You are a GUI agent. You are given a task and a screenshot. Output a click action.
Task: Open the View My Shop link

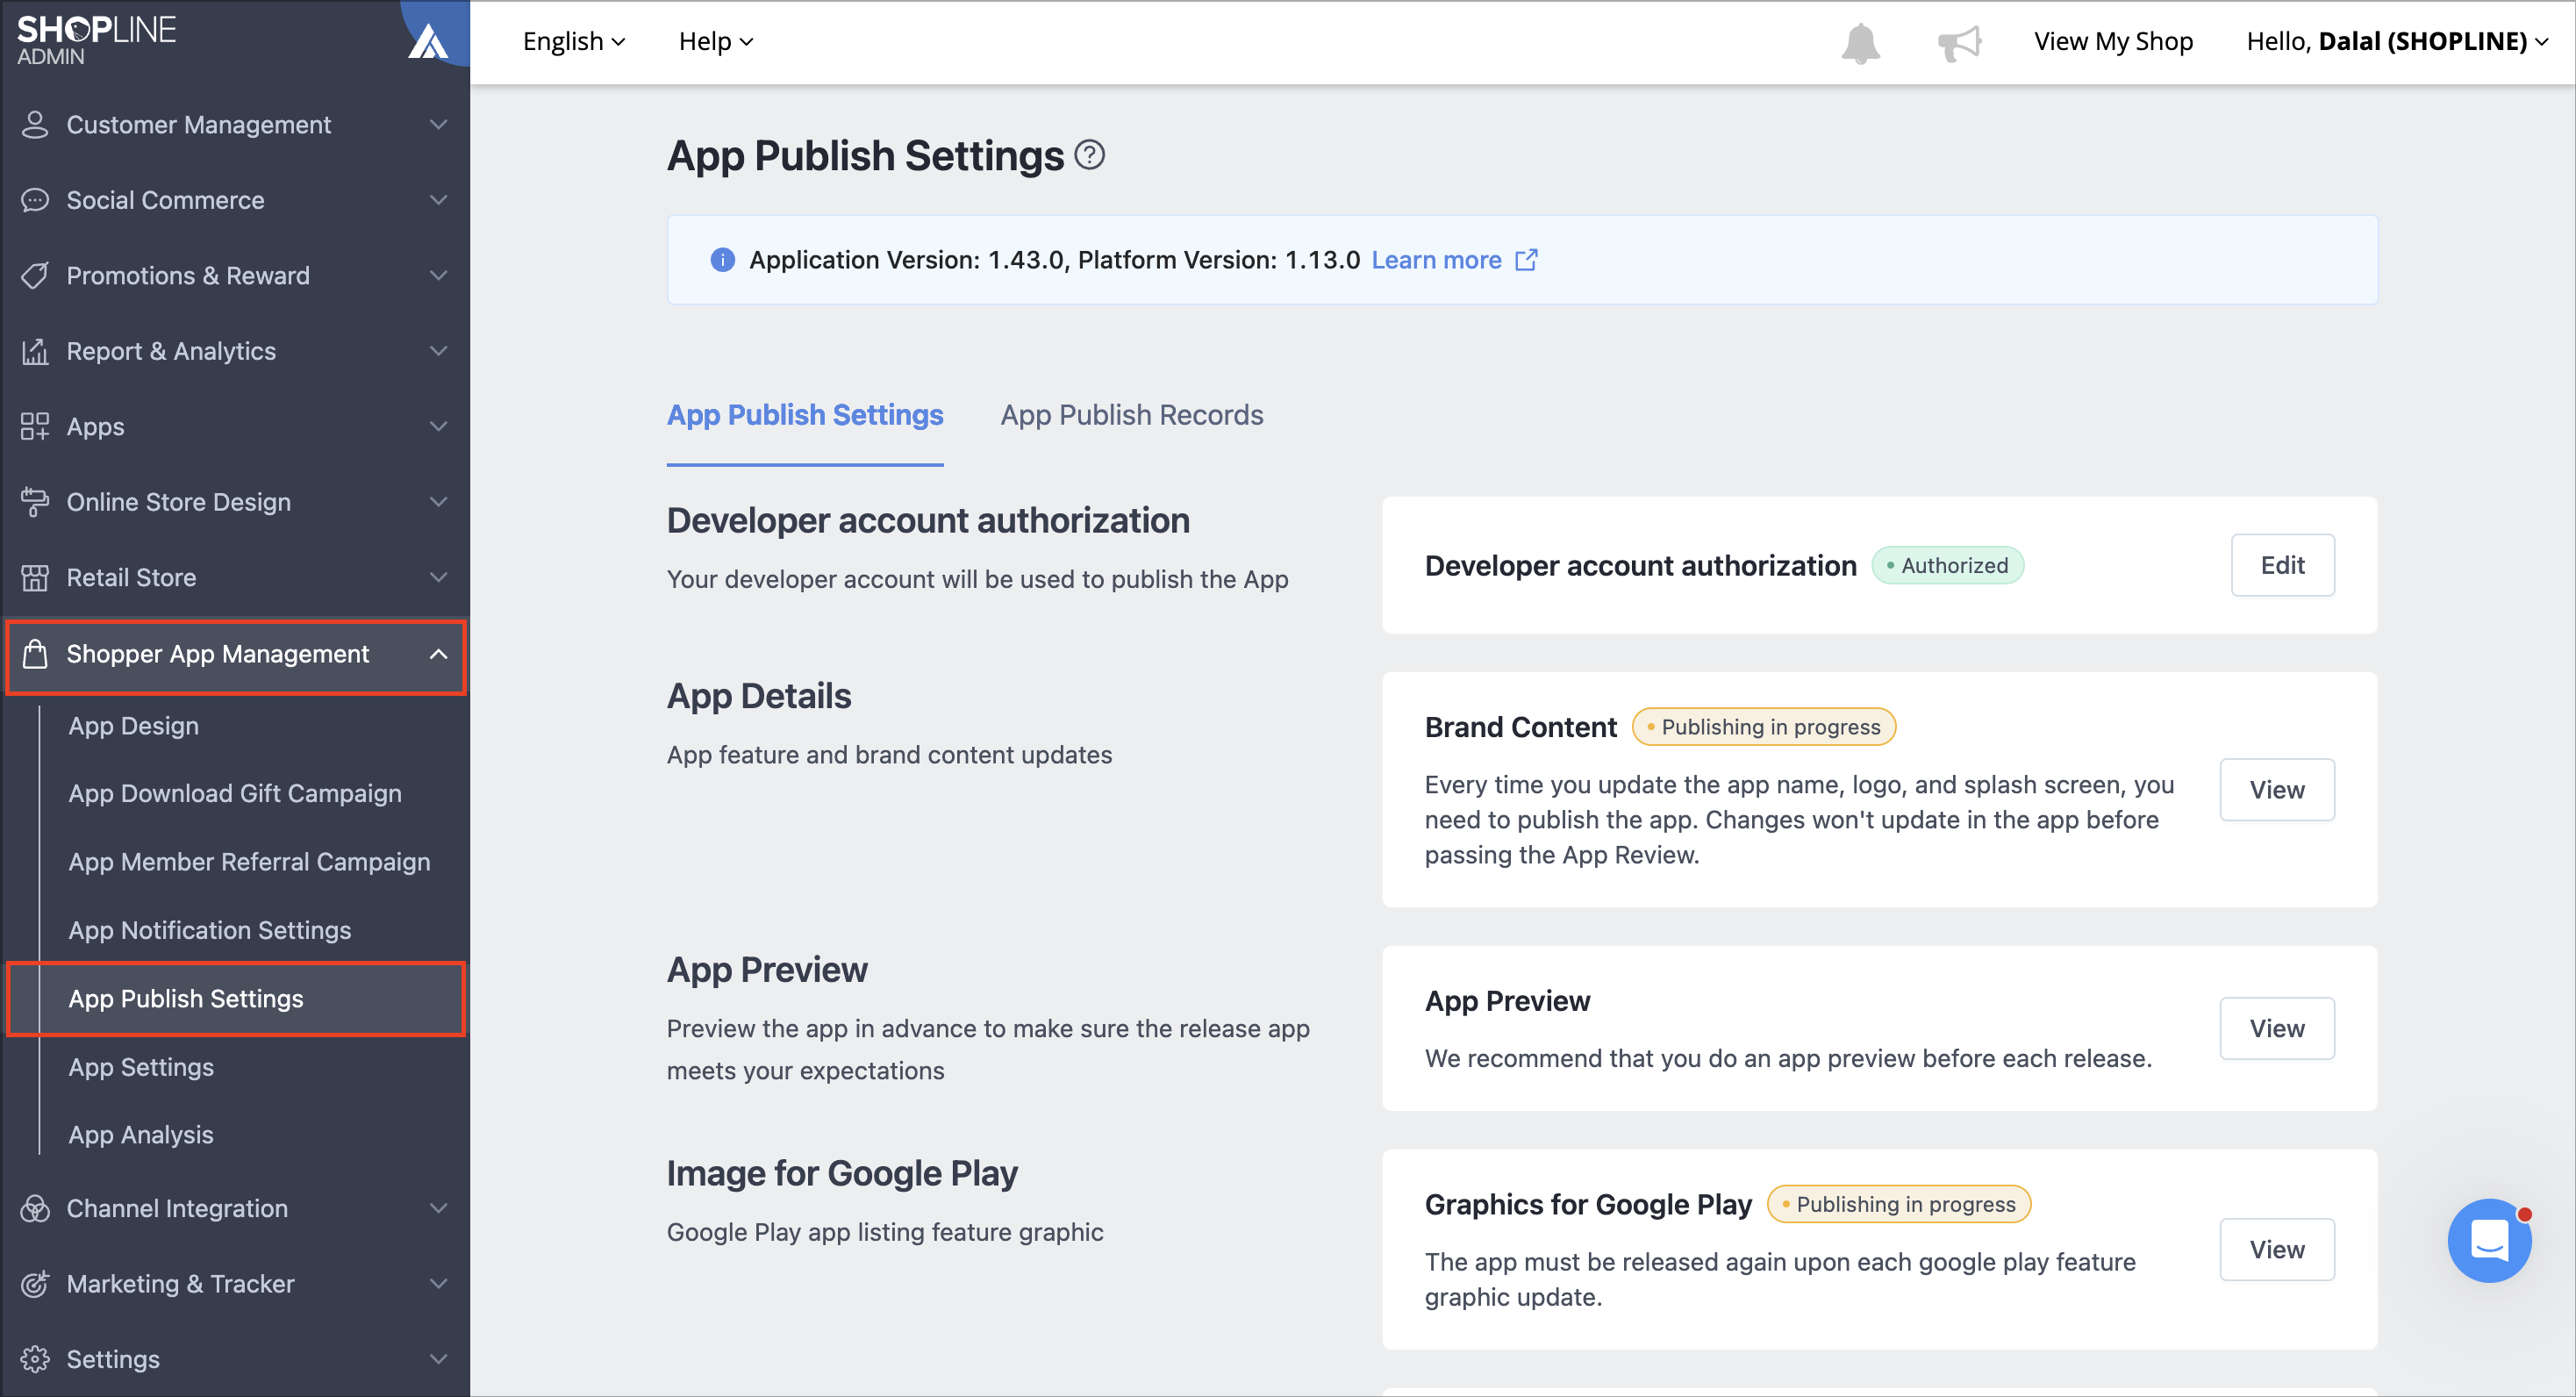(2113, 42)
